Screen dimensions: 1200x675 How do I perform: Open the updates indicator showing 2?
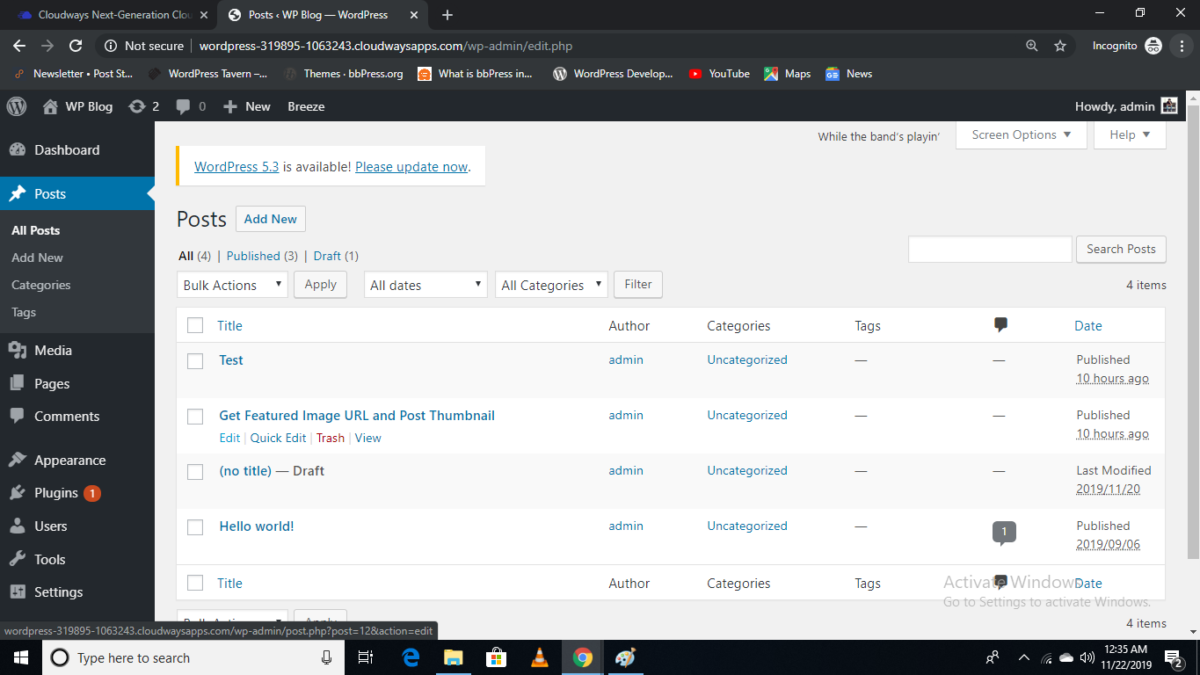(144, 106)
